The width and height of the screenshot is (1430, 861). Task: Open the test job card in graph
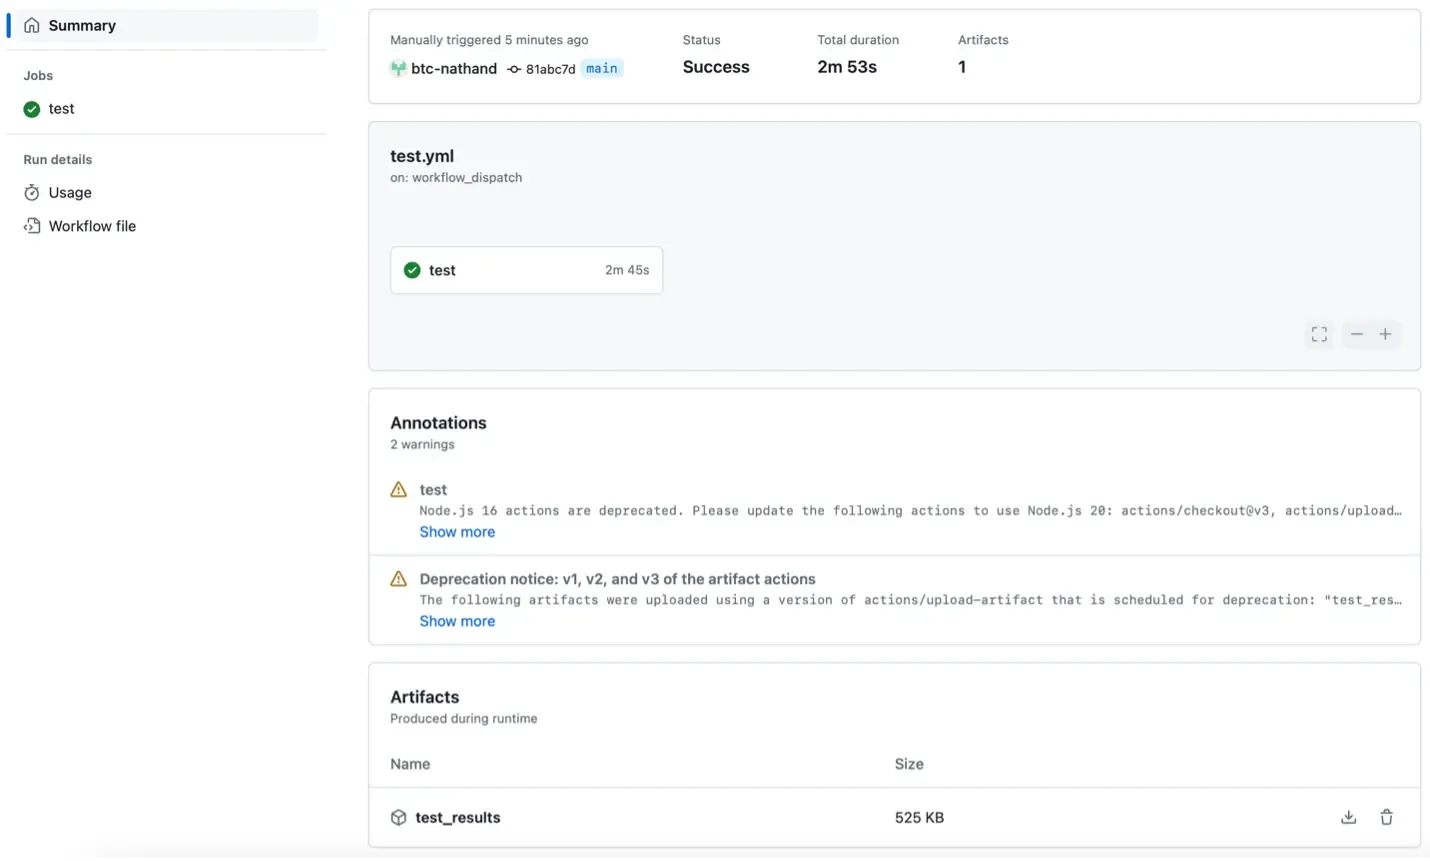pyautogui.click(x=527, y=270)
